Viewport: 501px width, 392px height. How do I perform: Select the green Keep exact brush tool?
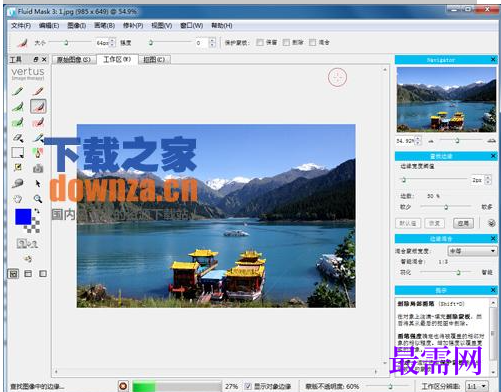point(18,91)
